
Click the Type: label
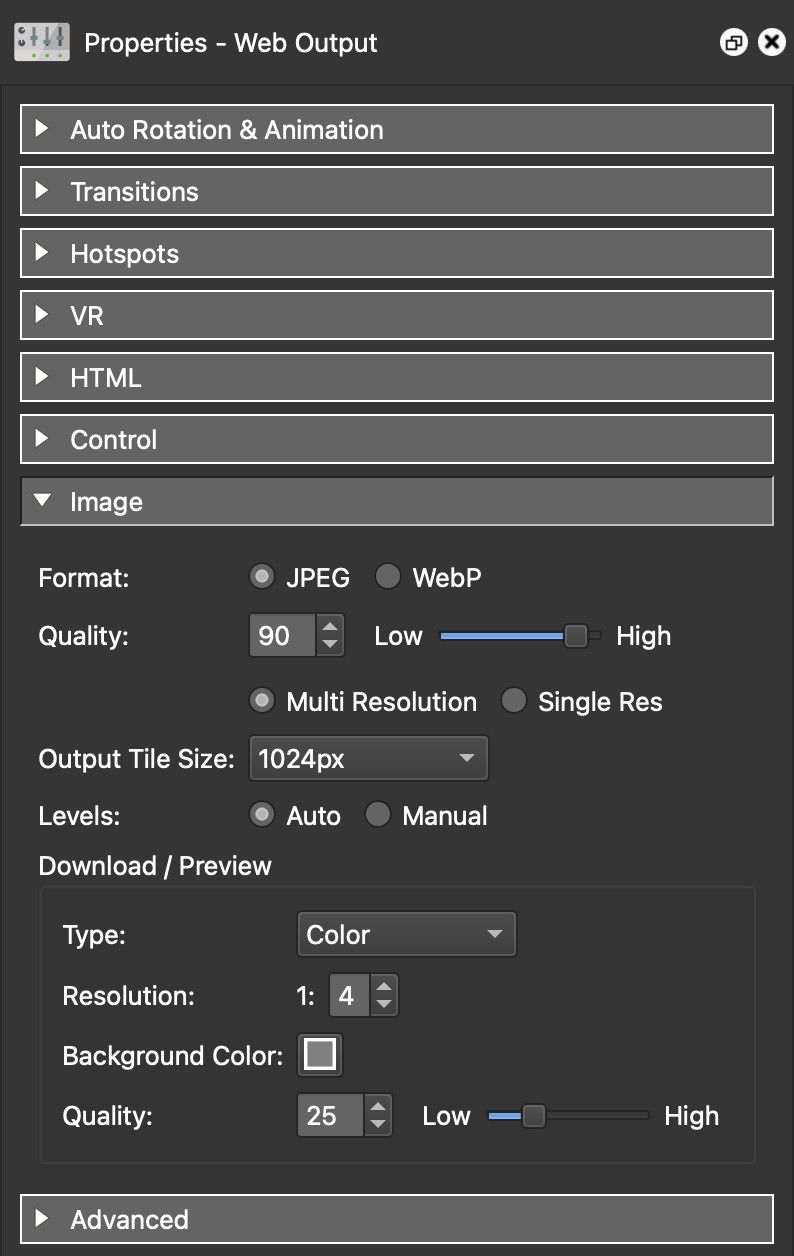(x=94, y=935)
